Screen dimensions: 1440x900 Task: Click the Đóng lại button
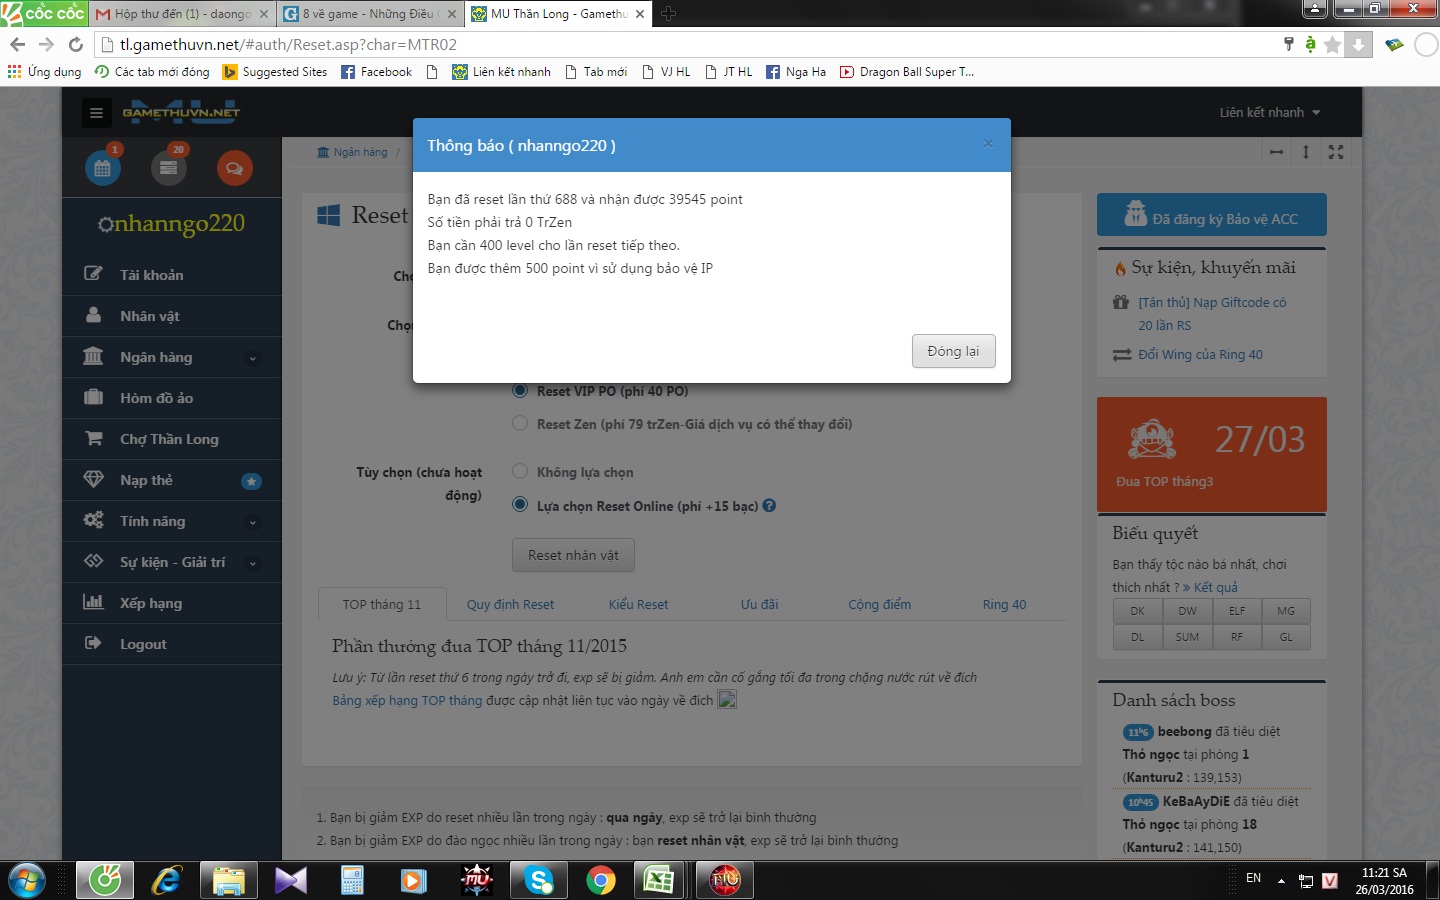(x=953, y=351)
